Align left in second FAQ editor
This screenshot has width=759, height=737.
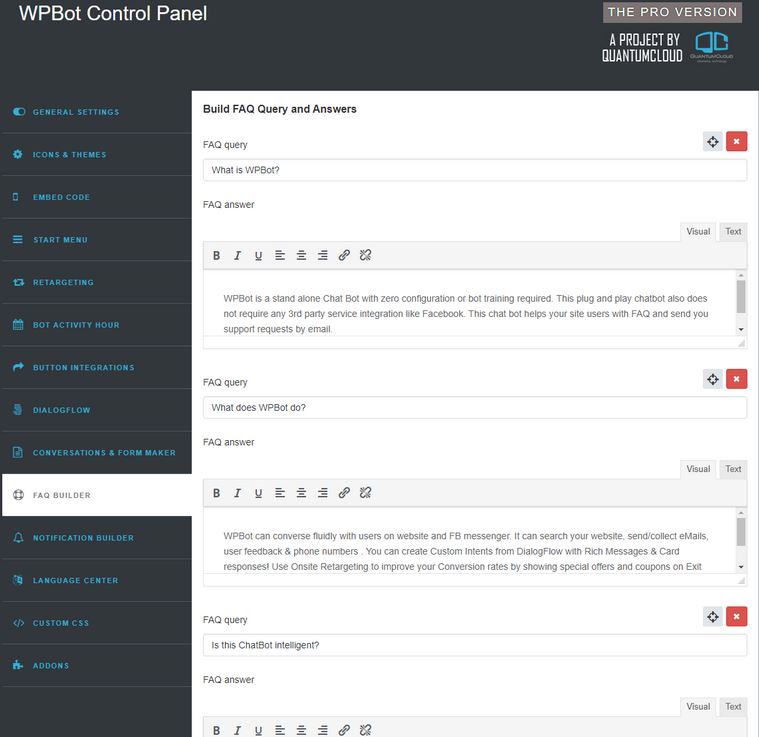click(x=280, y=493)
